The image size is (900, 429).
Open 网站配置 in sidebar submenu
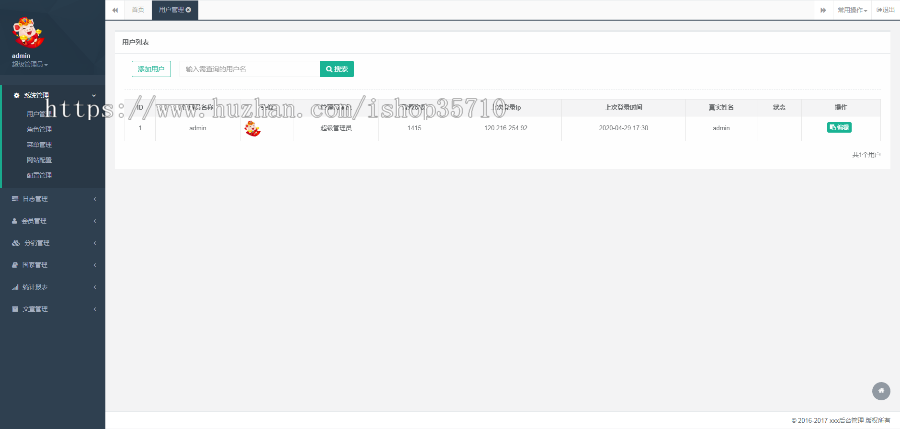pos(39,160)
